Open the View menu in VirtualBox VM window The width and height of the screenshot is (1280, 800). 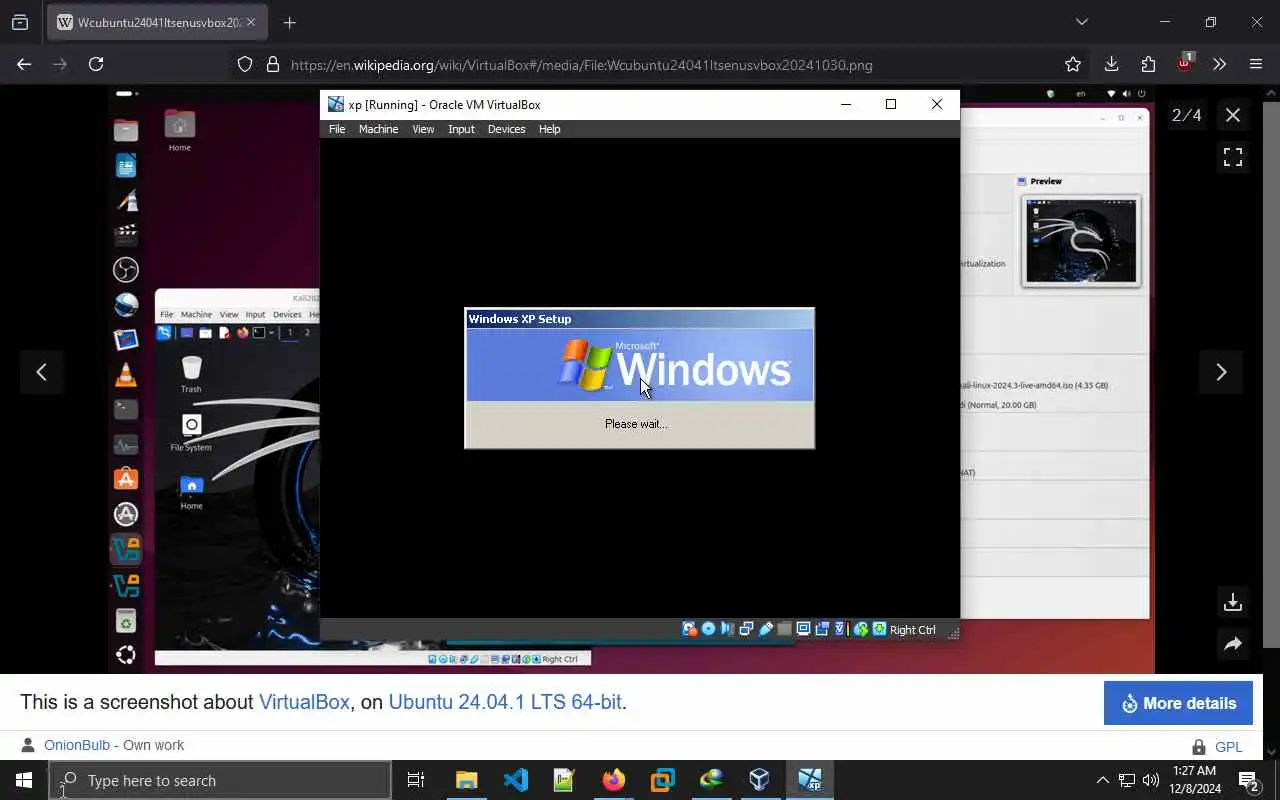click(423, 129)
